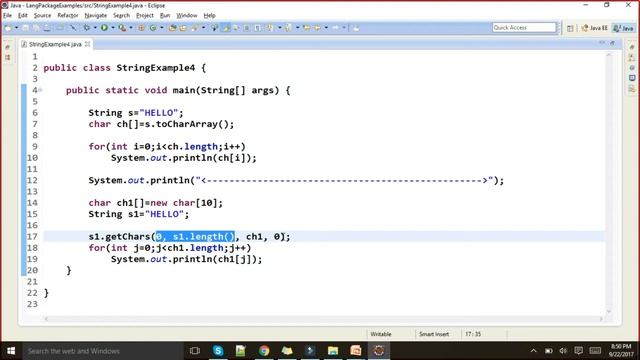Viewport: 640px width, 360px height.
Task: Open the Search toolbar dropdown arrow
Action: click(x=203, y=28)
